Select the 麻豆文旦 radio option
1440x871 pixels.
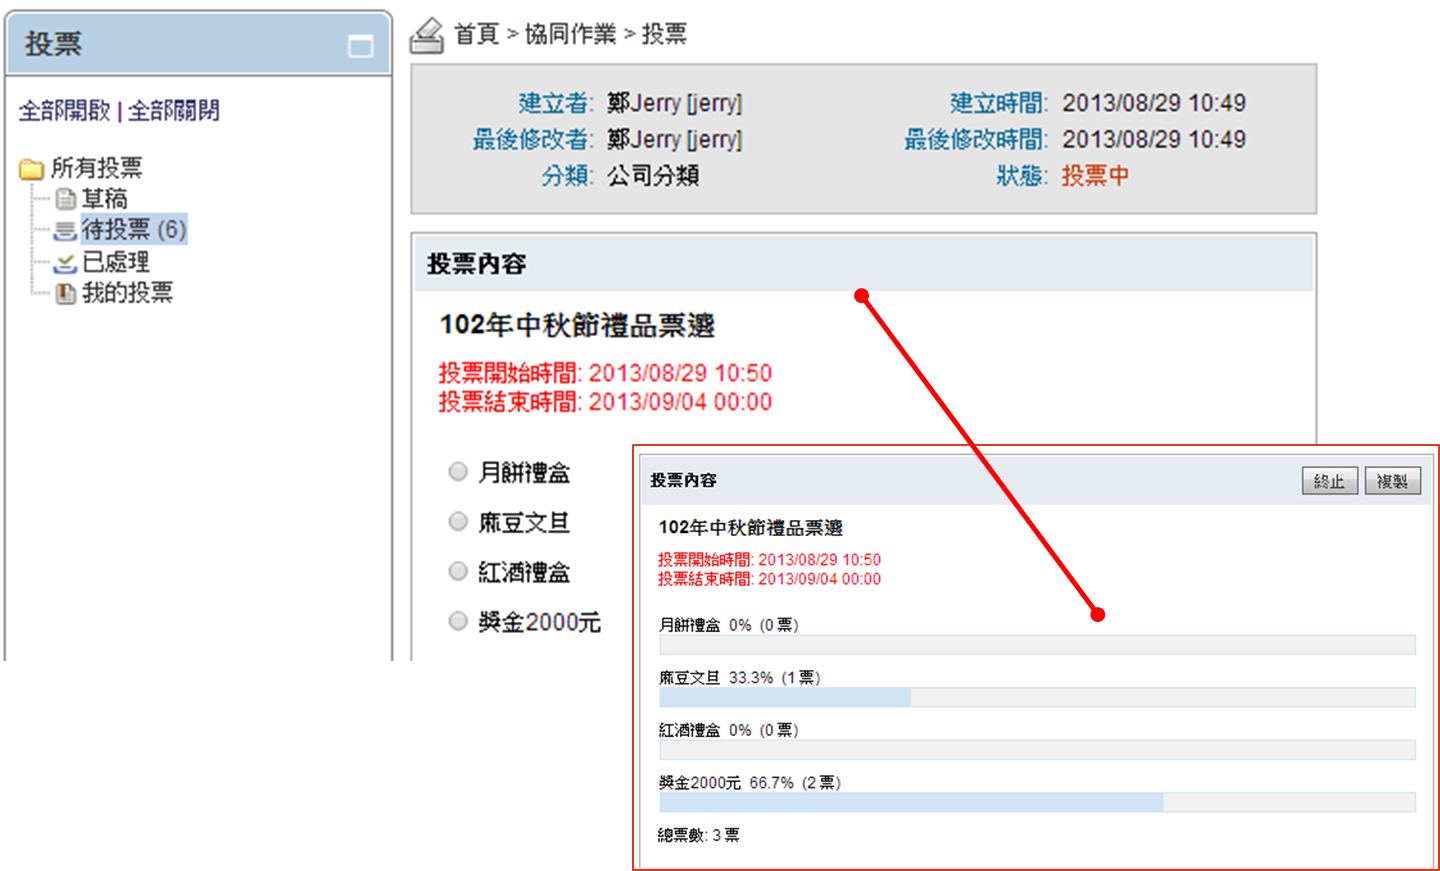[458, 522]
